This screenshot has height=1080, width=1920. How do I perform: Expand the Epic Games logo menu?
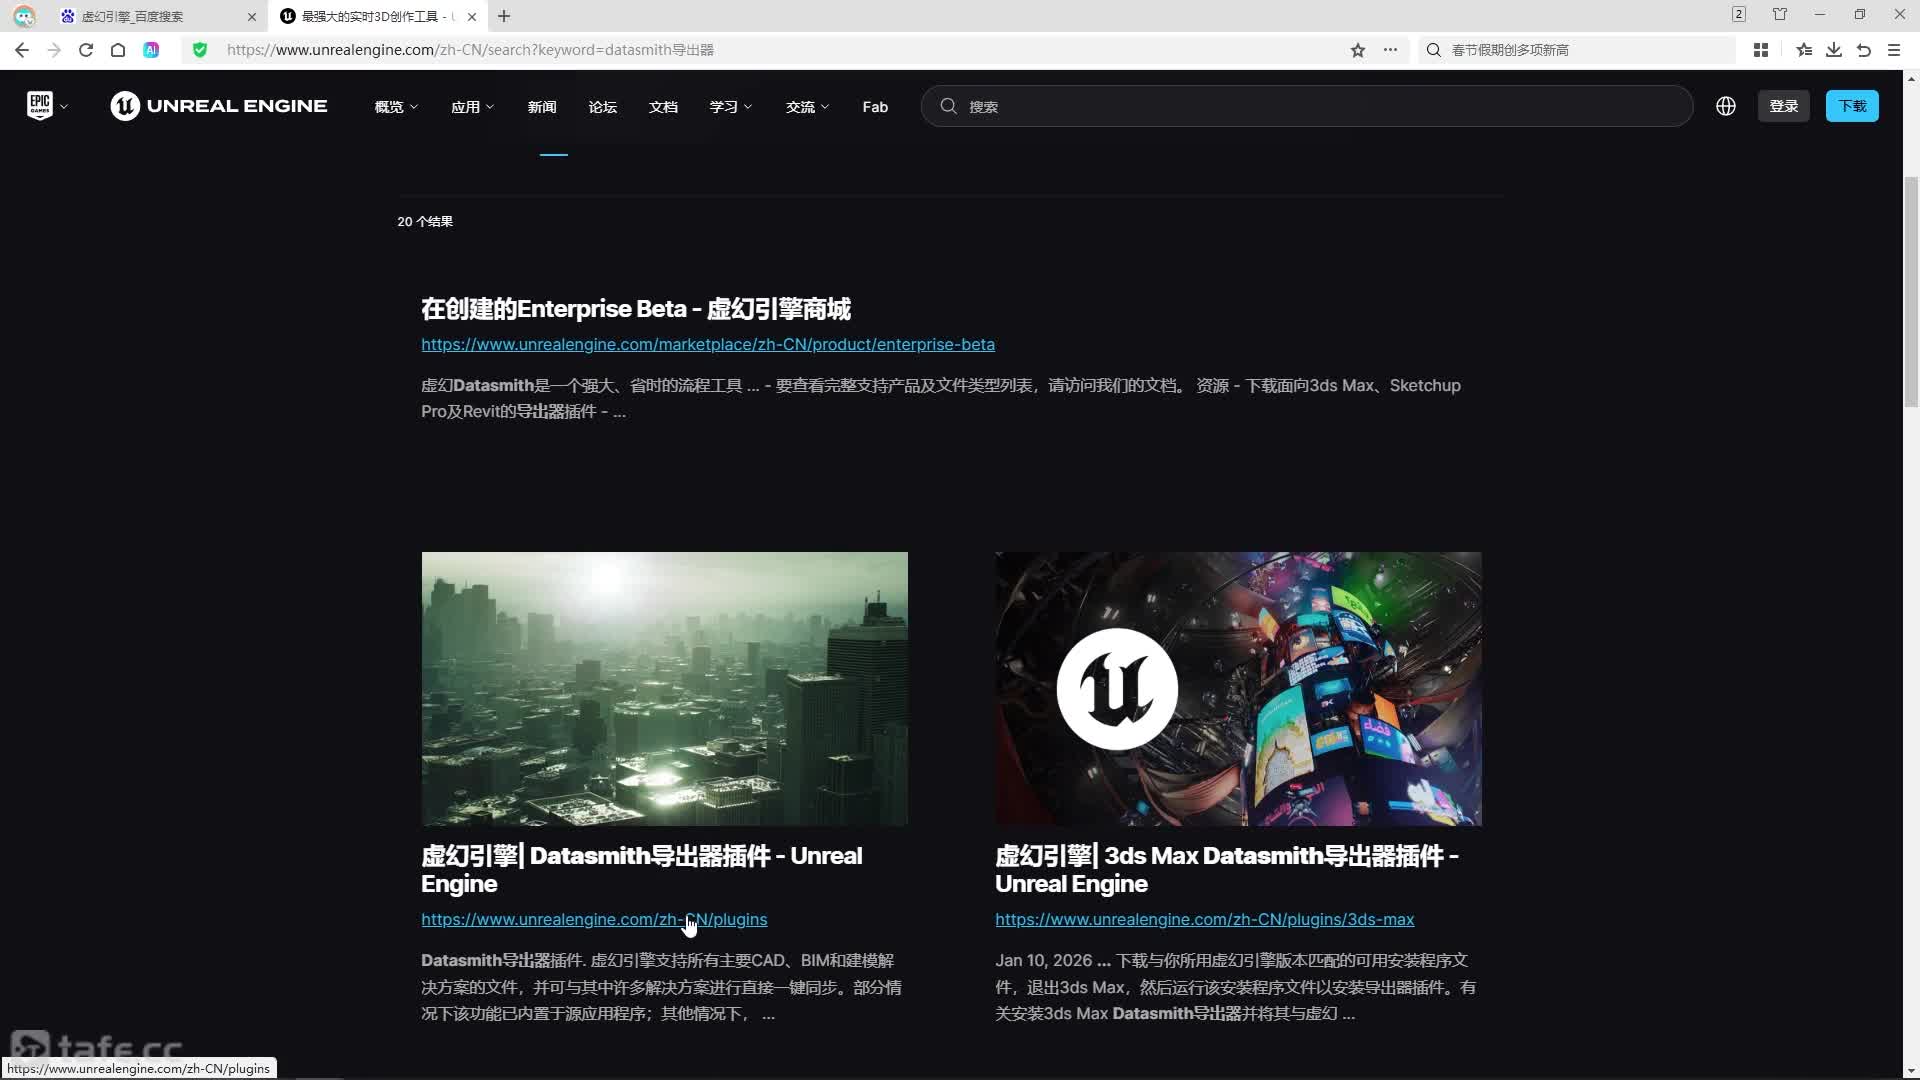[x=47, y=106]
